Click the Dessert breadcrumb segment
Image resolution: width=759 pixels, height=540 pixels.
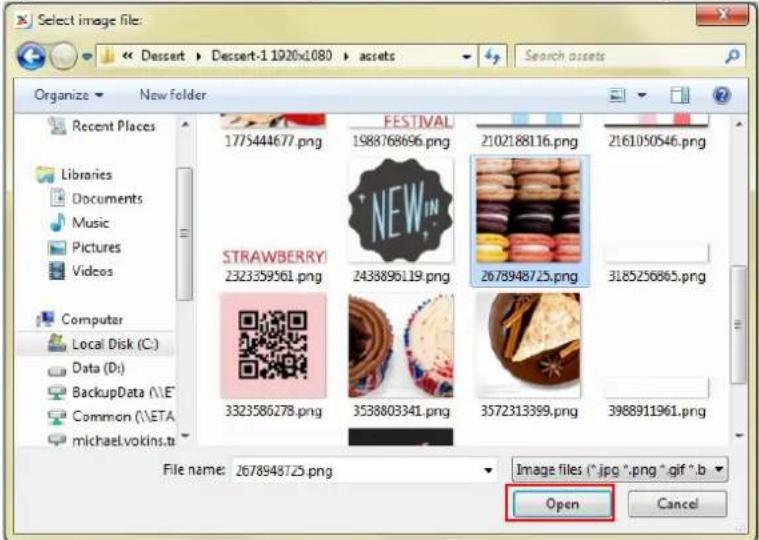coord(163,56)
